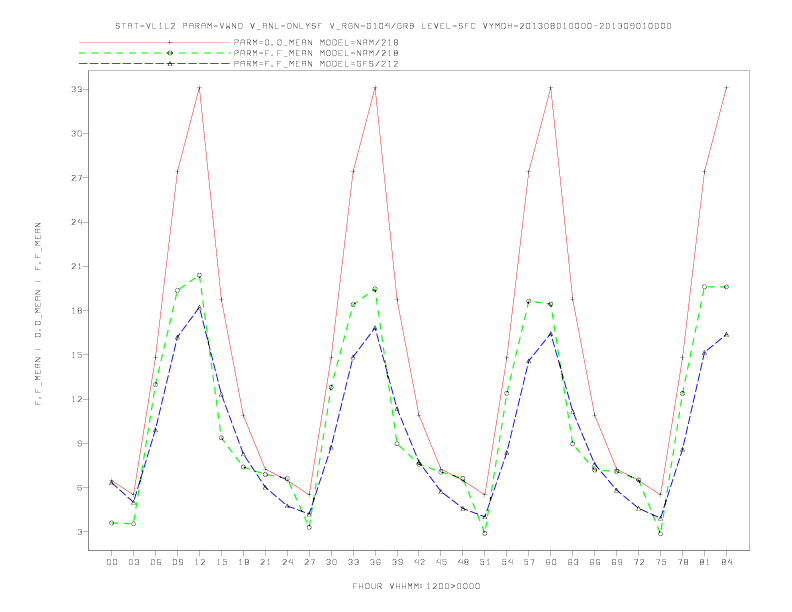
Task: Click x-axis tick label 69
Action: [x=617, y=562]
